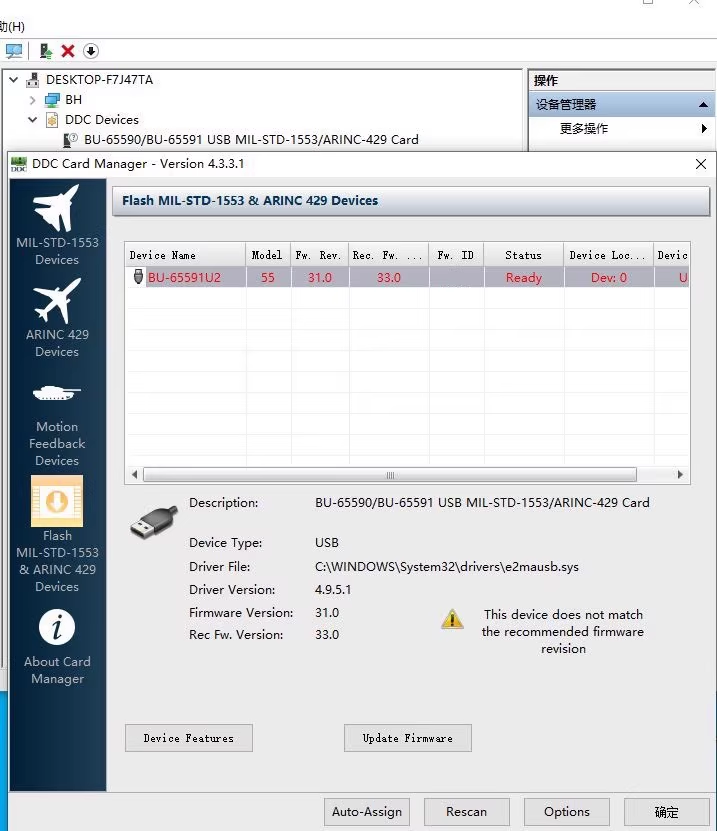Open ARINC 429 Devices airplane icon

coord(57,300)
